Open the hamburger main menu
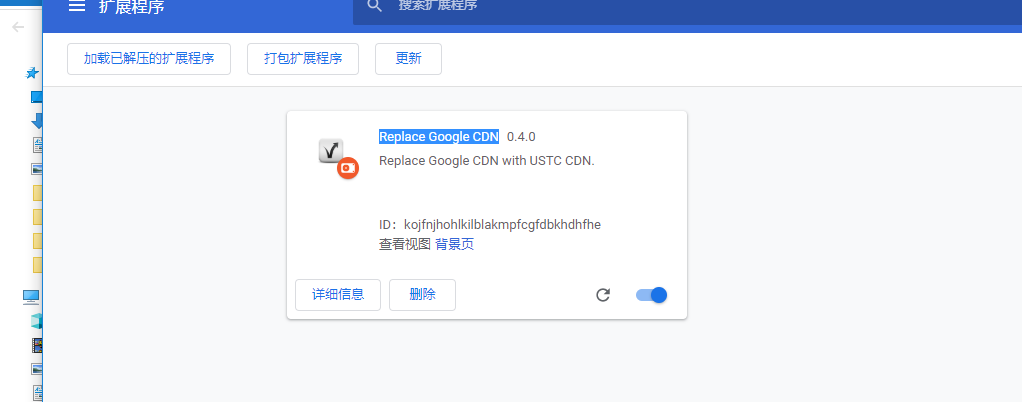 [x=77, y=7]
